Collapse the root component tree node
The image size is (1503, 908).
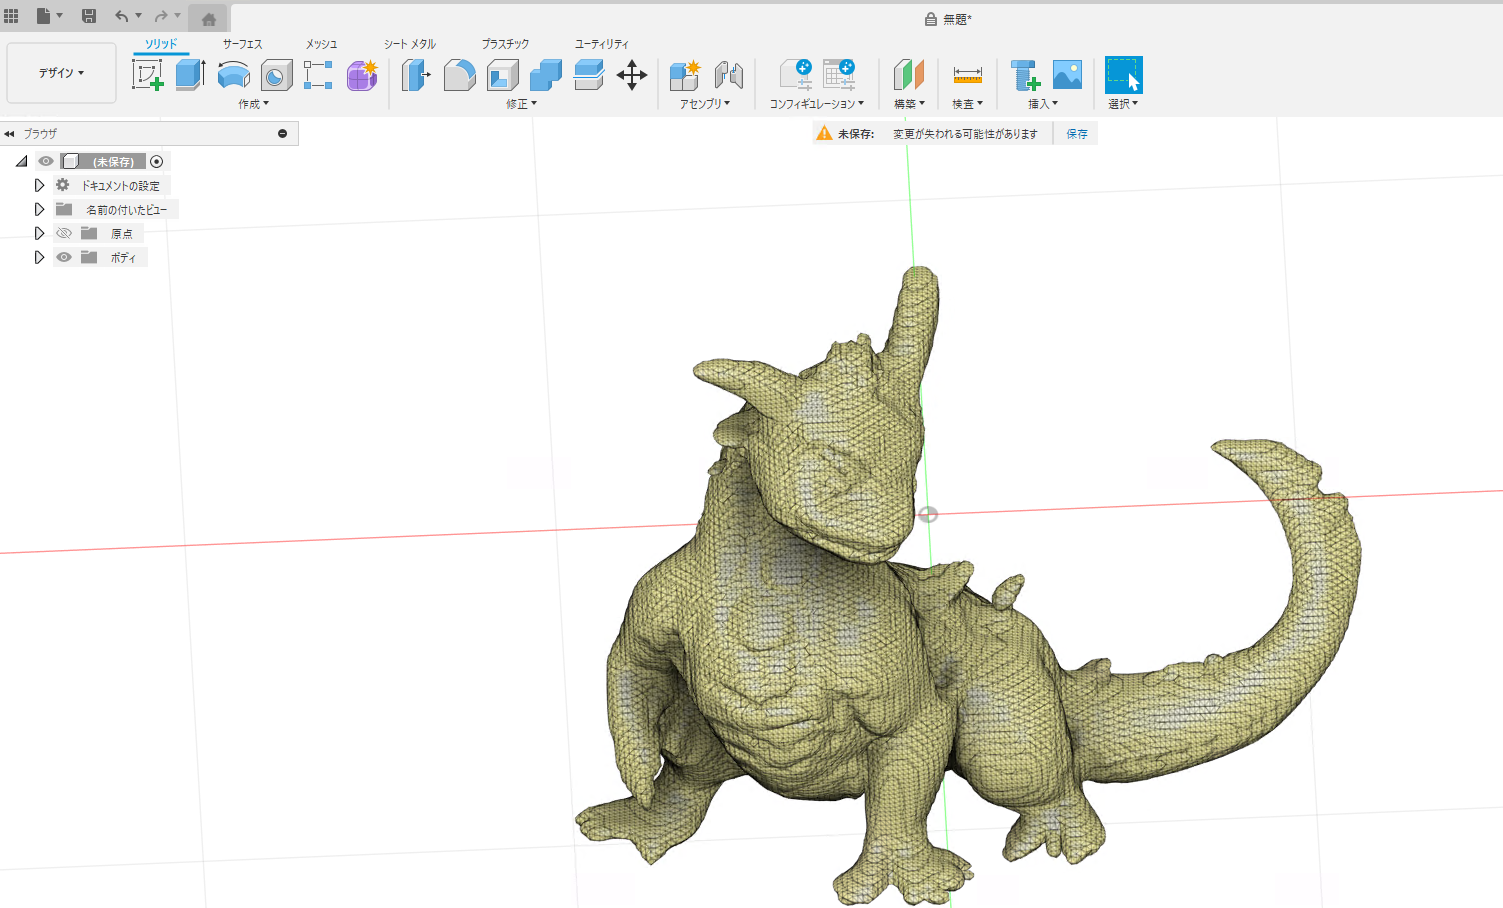click(x=21, y=161)
